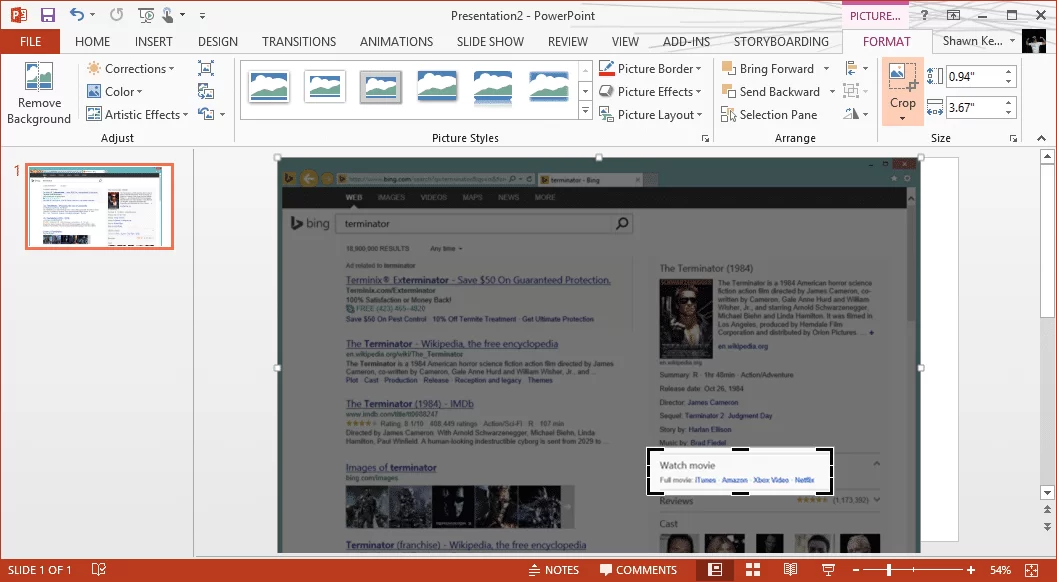
Task: Click Bring Forward
Action: 768,69
